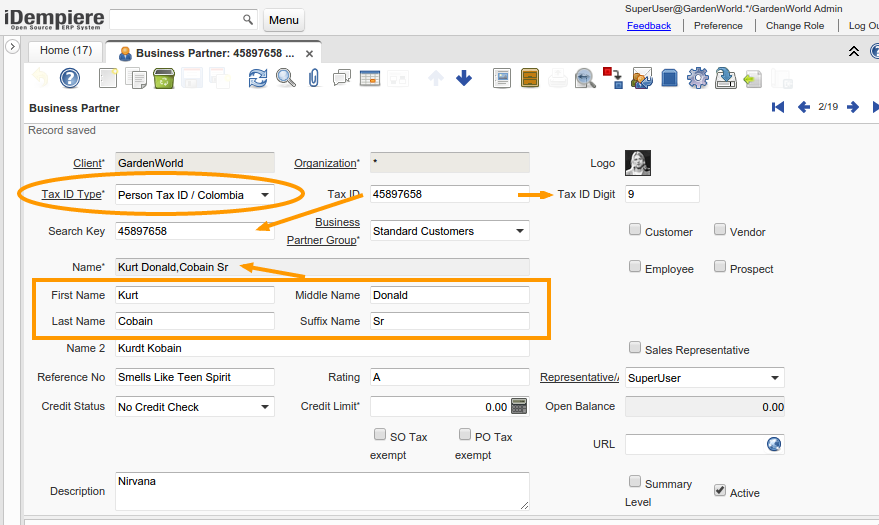Click the Process gear toolbar icon

[x=697, y=78]
